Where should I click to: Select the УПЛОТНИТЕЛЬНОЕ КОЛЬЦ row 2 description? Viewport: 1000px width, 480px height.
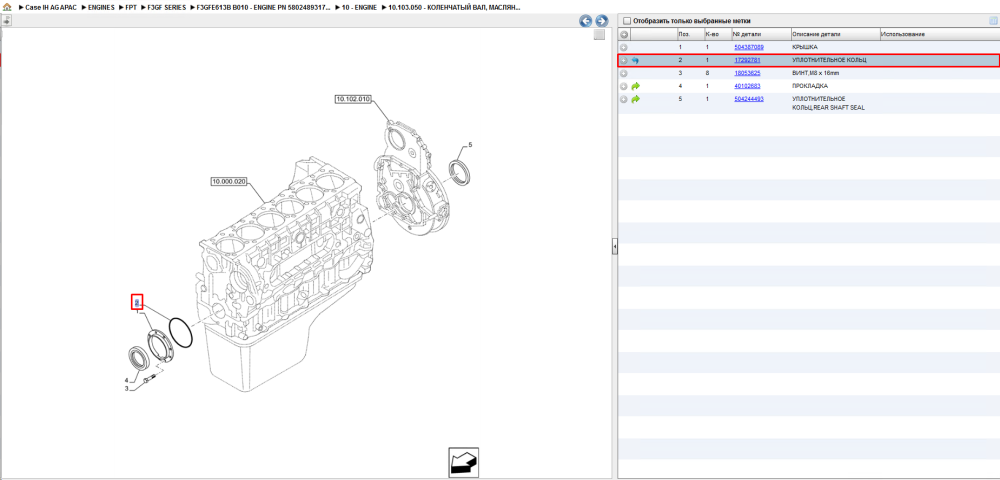pos(829,60)
